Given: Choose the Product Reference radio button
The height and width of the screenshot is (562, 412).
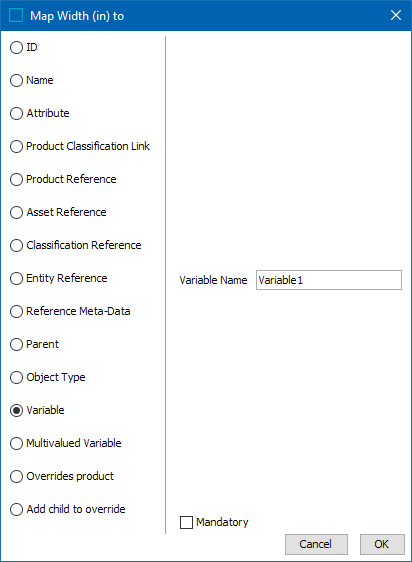Looking at the screenshot, I should pyautogui.click(x=16, y=179).
